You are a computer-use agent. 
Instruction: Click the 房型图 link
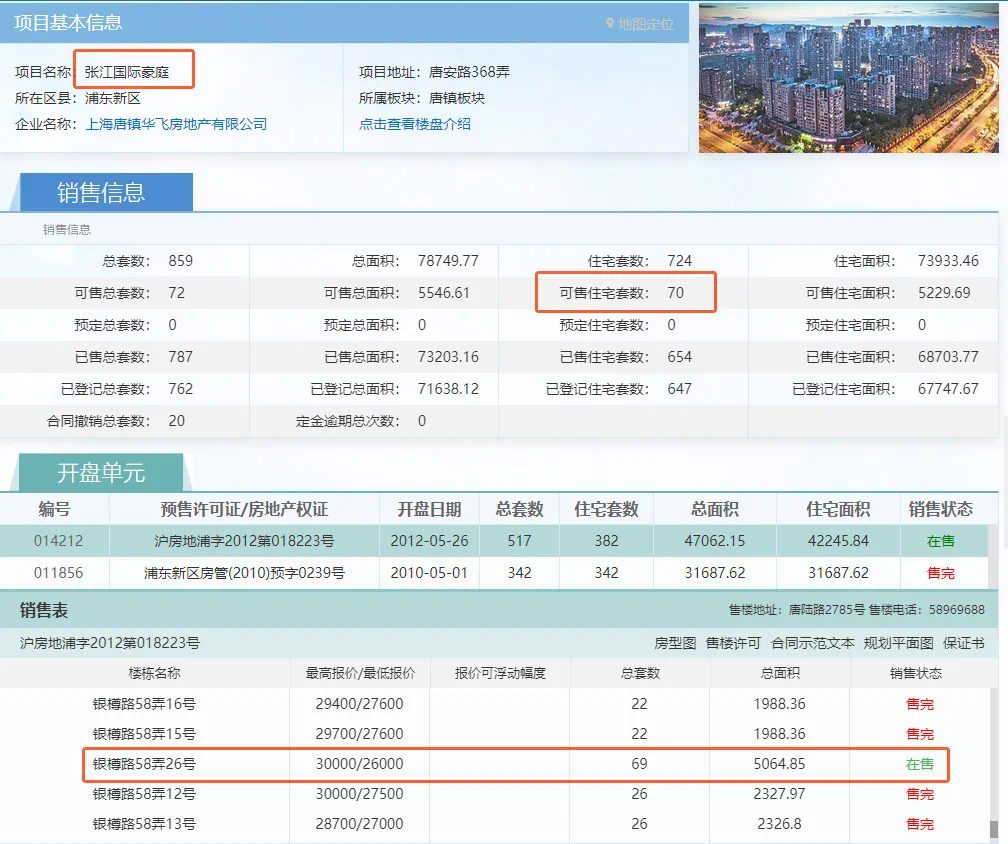click(x=675, y=643)
